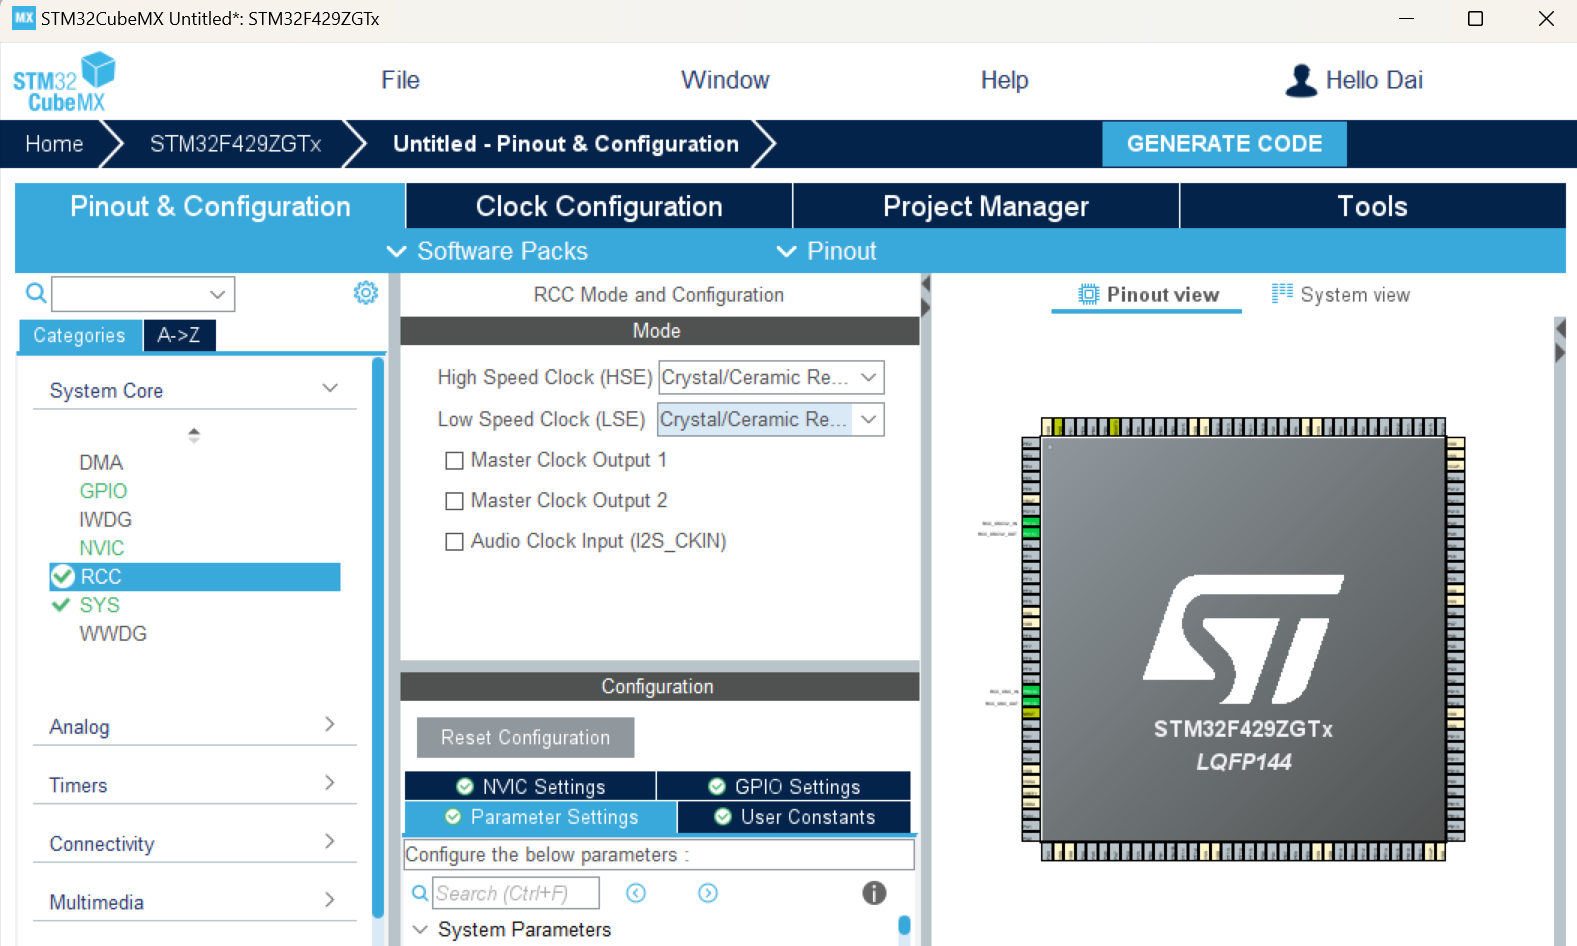Click the parameter search magnifier icon

[420, 893]
